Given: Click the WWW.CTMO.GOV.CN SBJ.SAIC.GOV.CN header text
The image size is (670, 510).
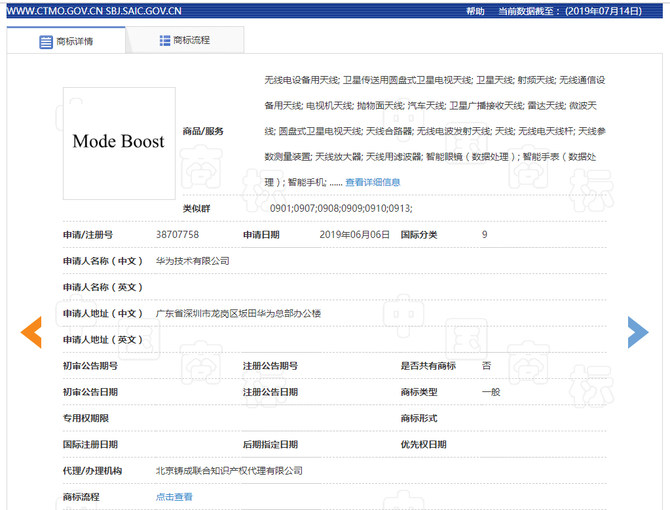Looking at the screenshot, I should pyautogui.click(x=94, y=11).
